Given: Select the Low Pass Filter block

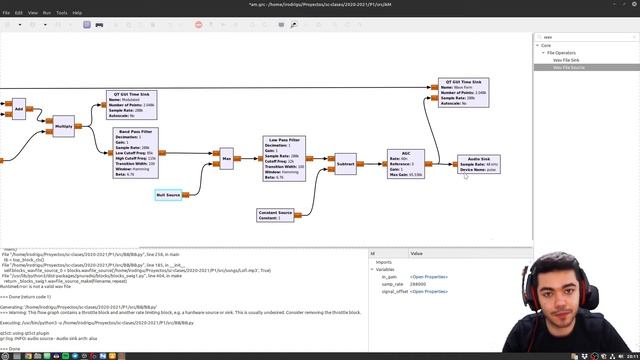Looking at the screenshot, I should 284,158.
